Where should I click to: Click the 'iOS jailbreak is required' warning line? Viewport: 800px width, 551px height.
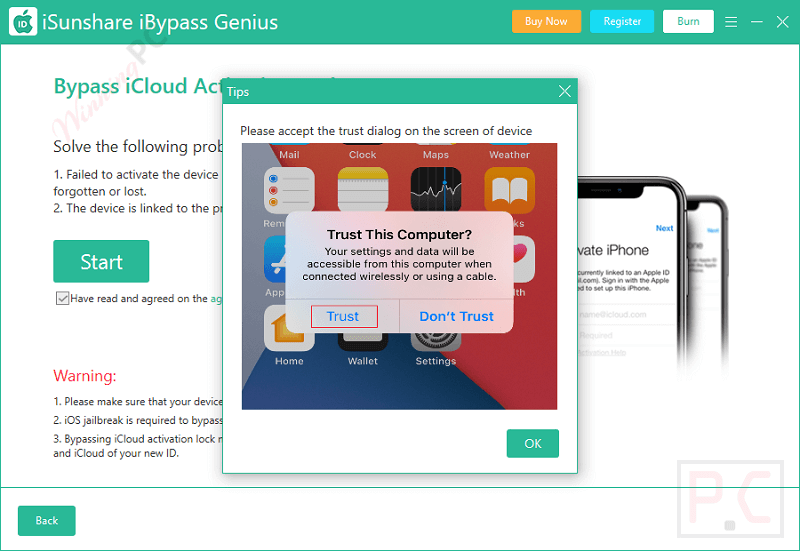(x=138, y=420)
